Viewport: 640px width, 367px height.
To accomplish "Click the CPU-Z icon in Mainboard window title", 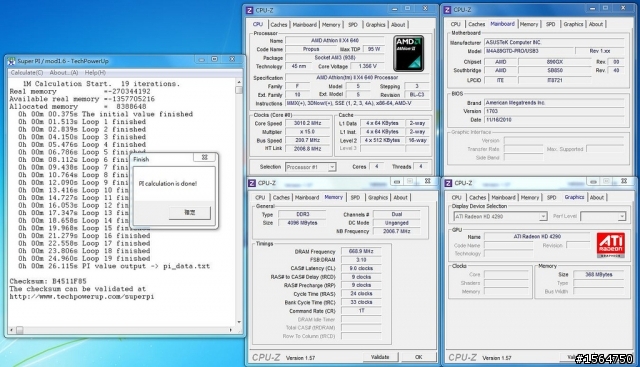I will pos(447,9).
